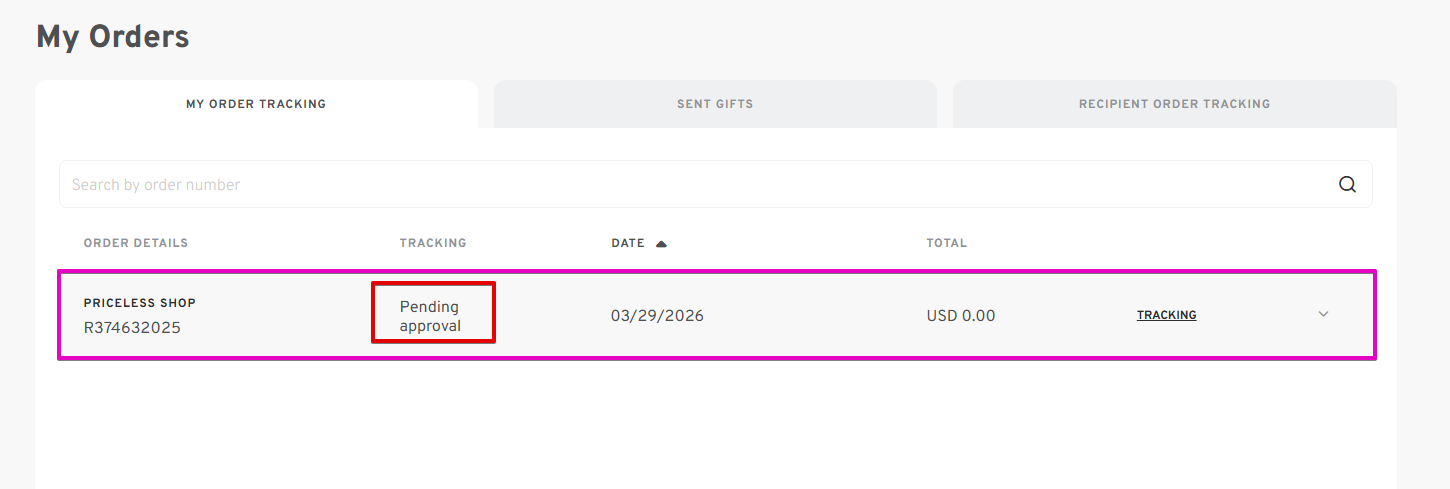Expand the R374632025 order row chevron
The width and height of the screenshot is (1450, 489).
[x=1323, y=314]
